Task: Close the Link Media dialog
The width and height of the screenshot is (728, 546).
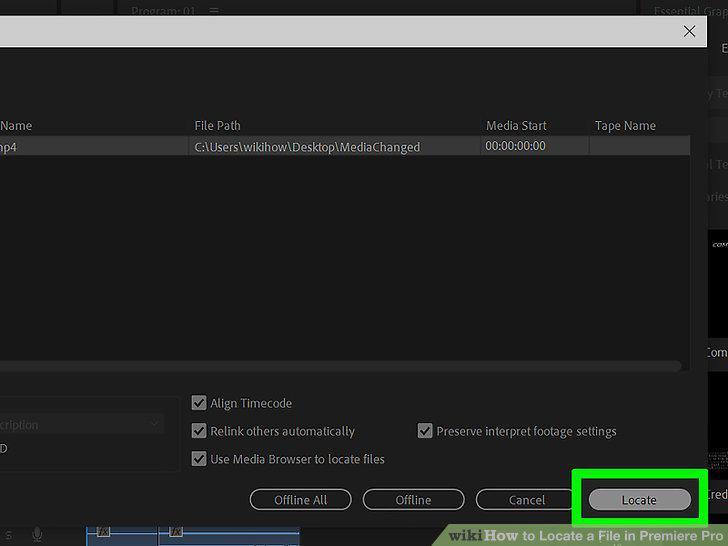Action: coord(689,31)
